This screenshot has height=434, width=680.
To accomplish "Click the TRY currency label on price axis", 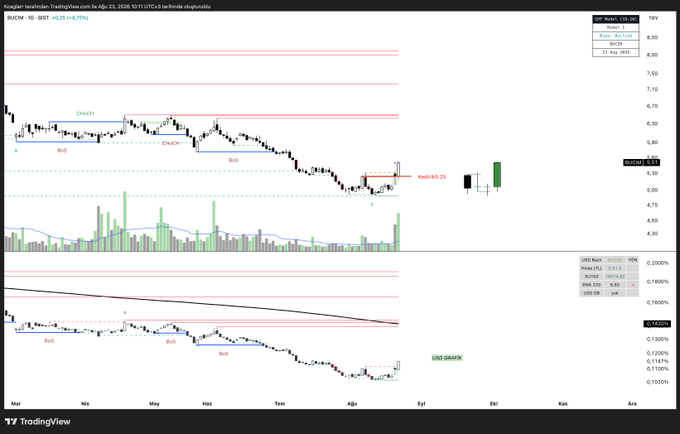I will (x=653, y=18).
